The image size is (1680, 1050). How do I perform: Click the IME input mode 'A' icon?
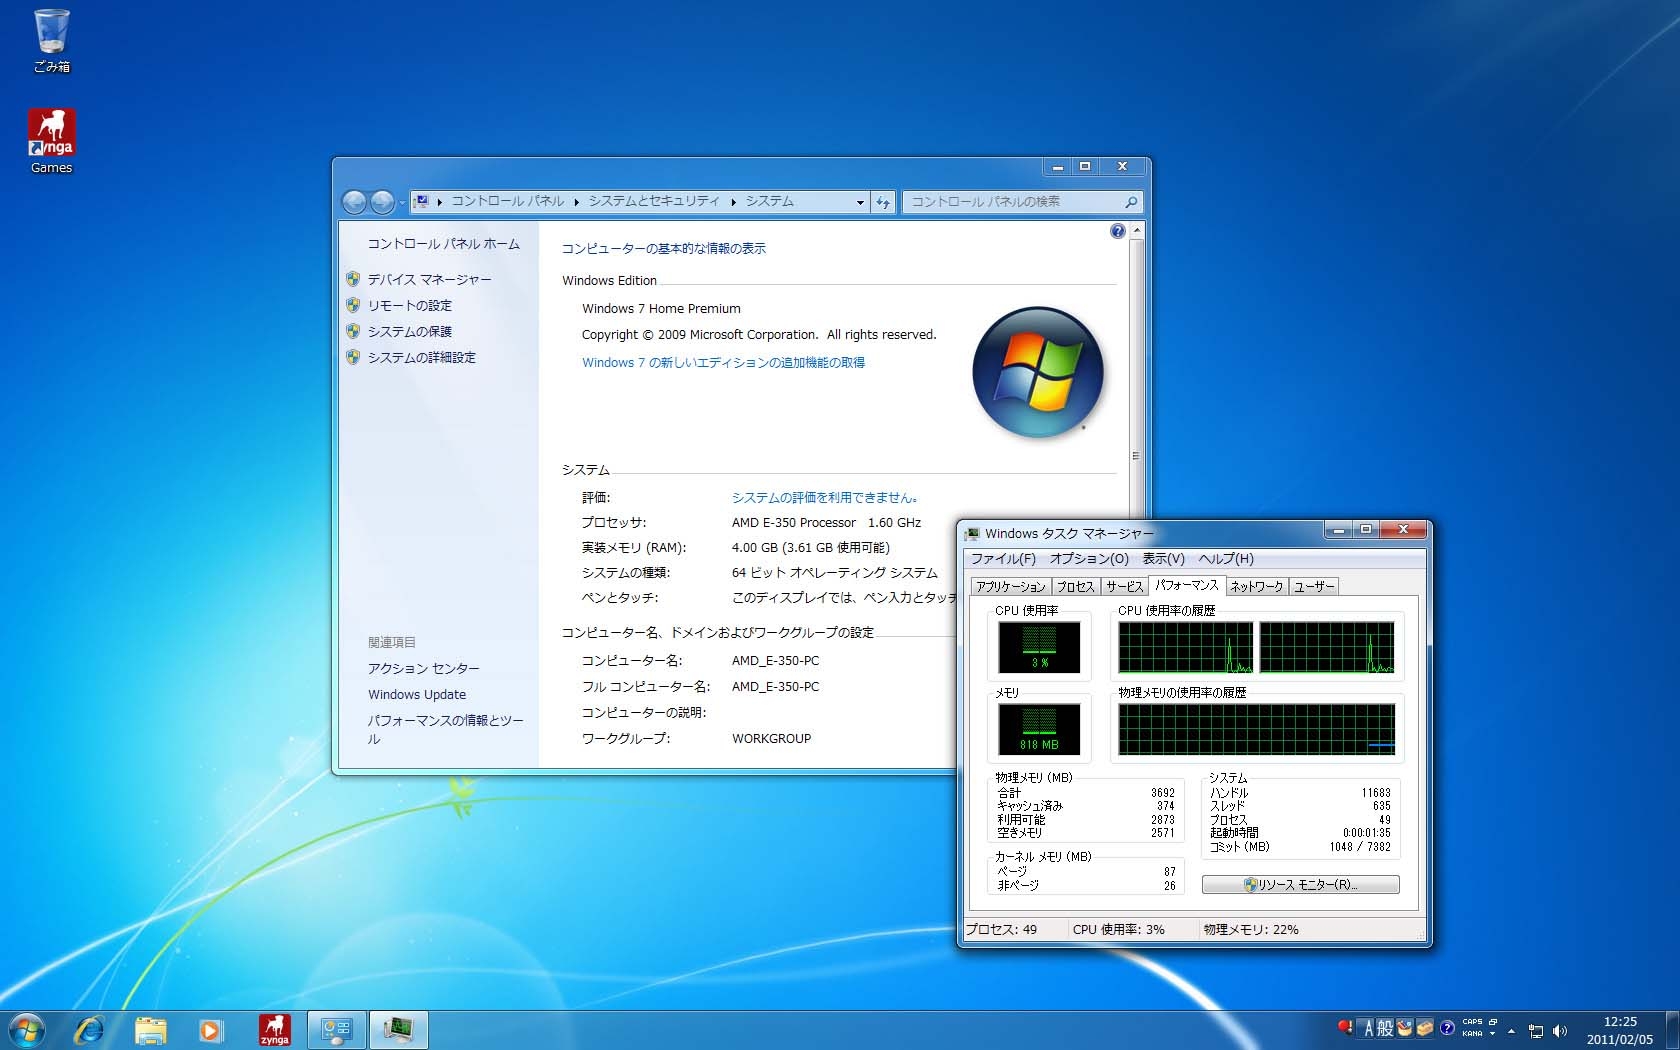pos(1367,1028)
